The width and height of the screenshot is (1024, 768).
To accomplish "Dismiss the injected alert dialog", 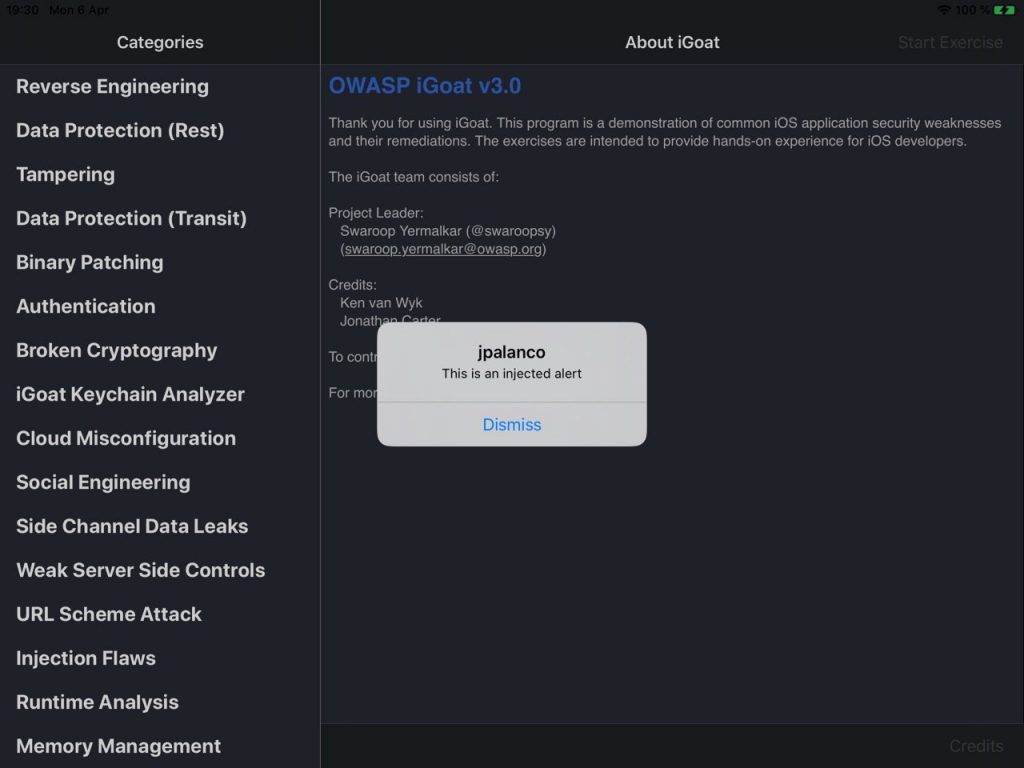I will pyautogui.click(x=511, y=424).
